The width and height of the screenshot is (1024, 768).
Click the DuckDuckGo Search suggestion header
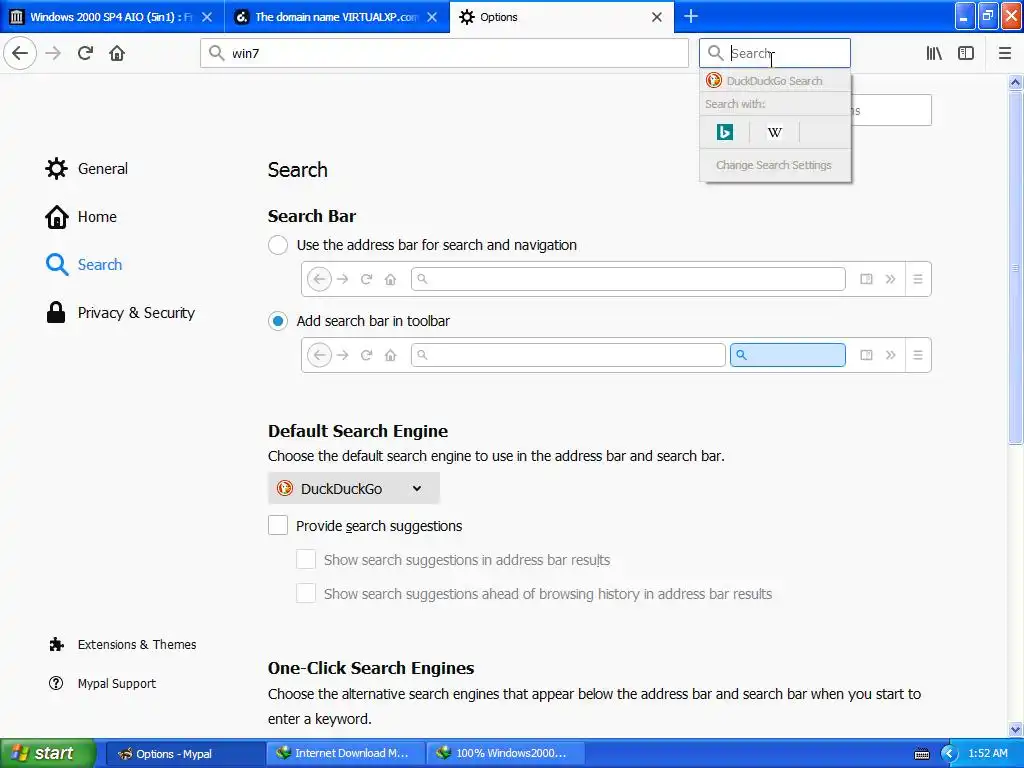[775, 81]
